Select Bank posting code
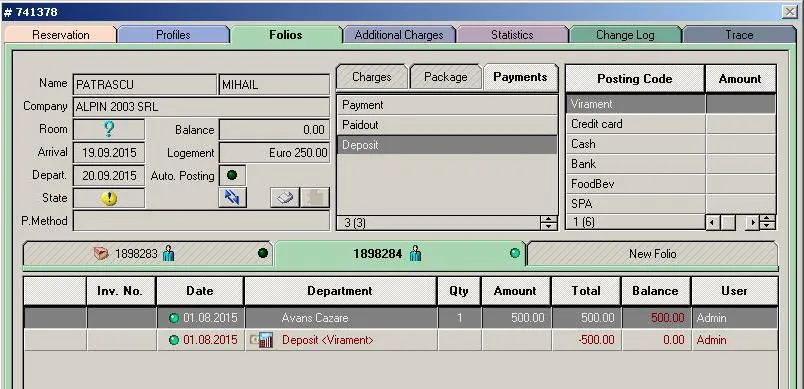 tap(636, 164)
